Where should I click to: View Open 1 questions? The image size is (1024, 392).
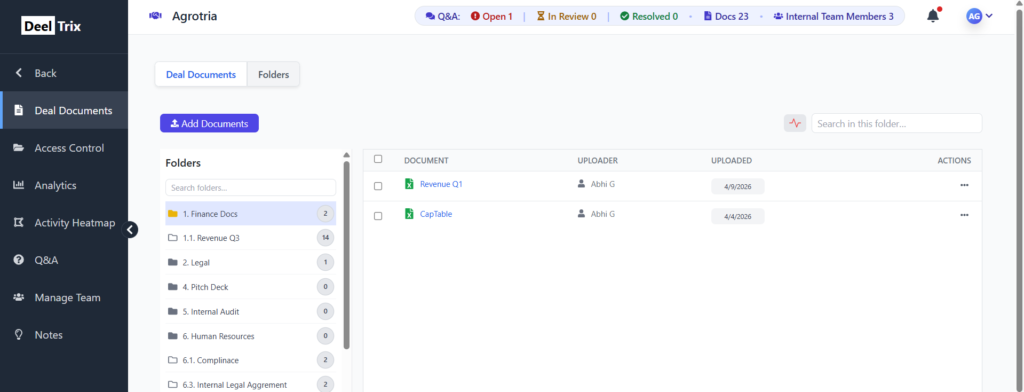point(492,16)
